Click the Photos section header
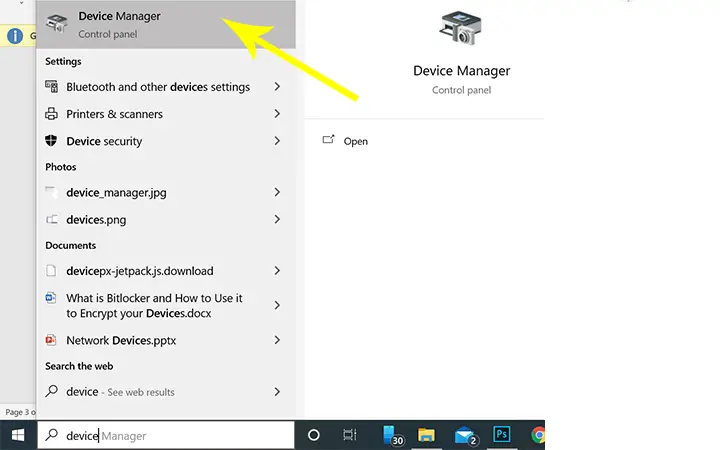 pos(61,167)
